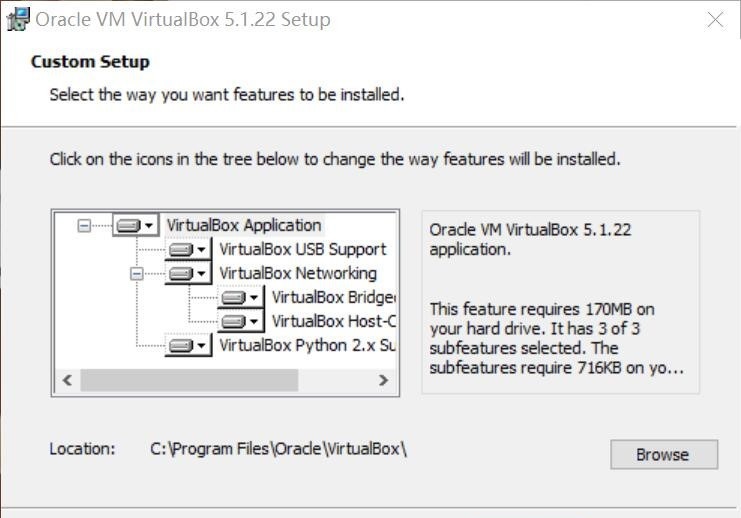The image size is (741, 518).
Task: Select the VirtualBox USB Support item
Action: click(302, 250)
